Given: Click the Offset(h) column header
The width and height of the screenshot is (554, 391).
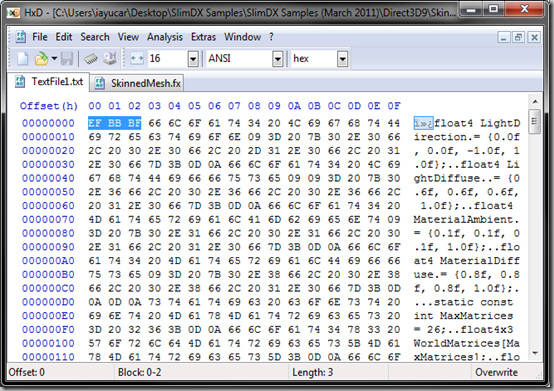Looking at the screenshot, I should [x=49, y=106].
